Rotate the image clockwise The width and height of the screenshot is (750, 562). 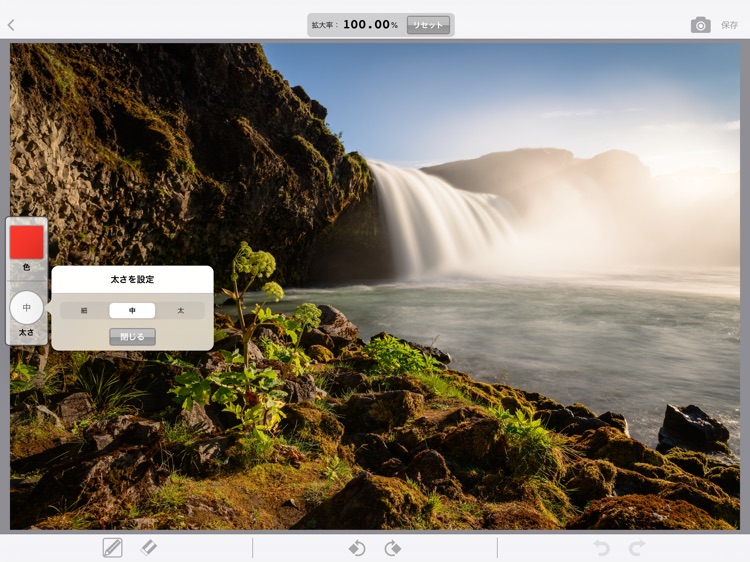(x=393, y=548)
